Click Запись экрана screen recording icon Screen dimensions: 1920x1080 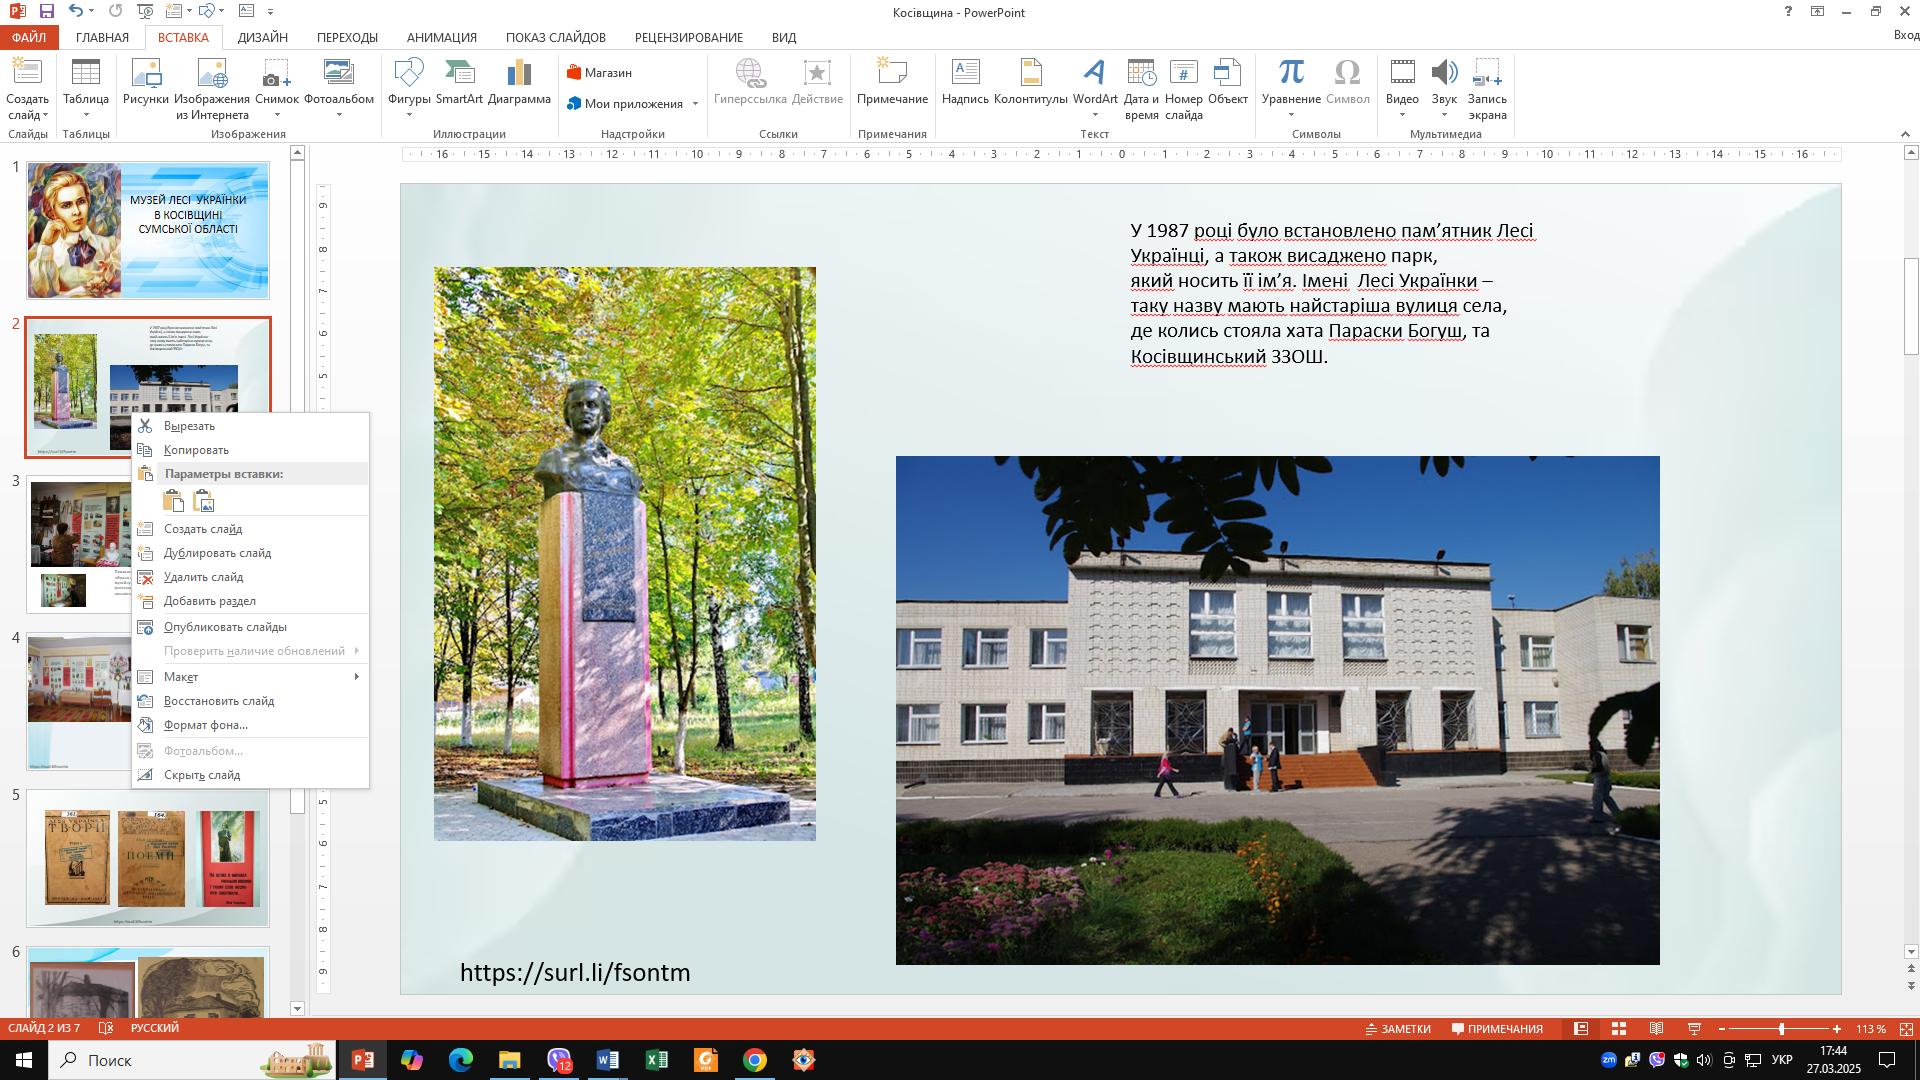[1486, 89]
